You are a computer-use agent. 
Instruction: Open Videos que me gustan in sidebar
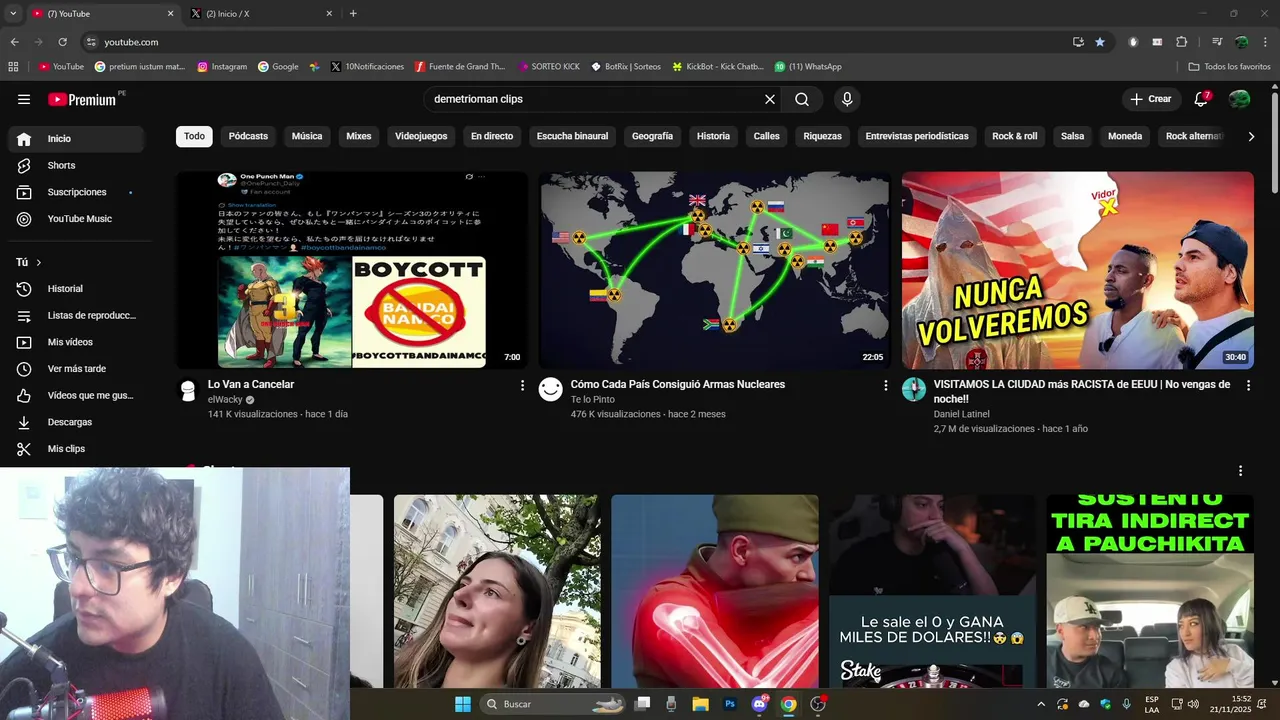click(76, 395)
